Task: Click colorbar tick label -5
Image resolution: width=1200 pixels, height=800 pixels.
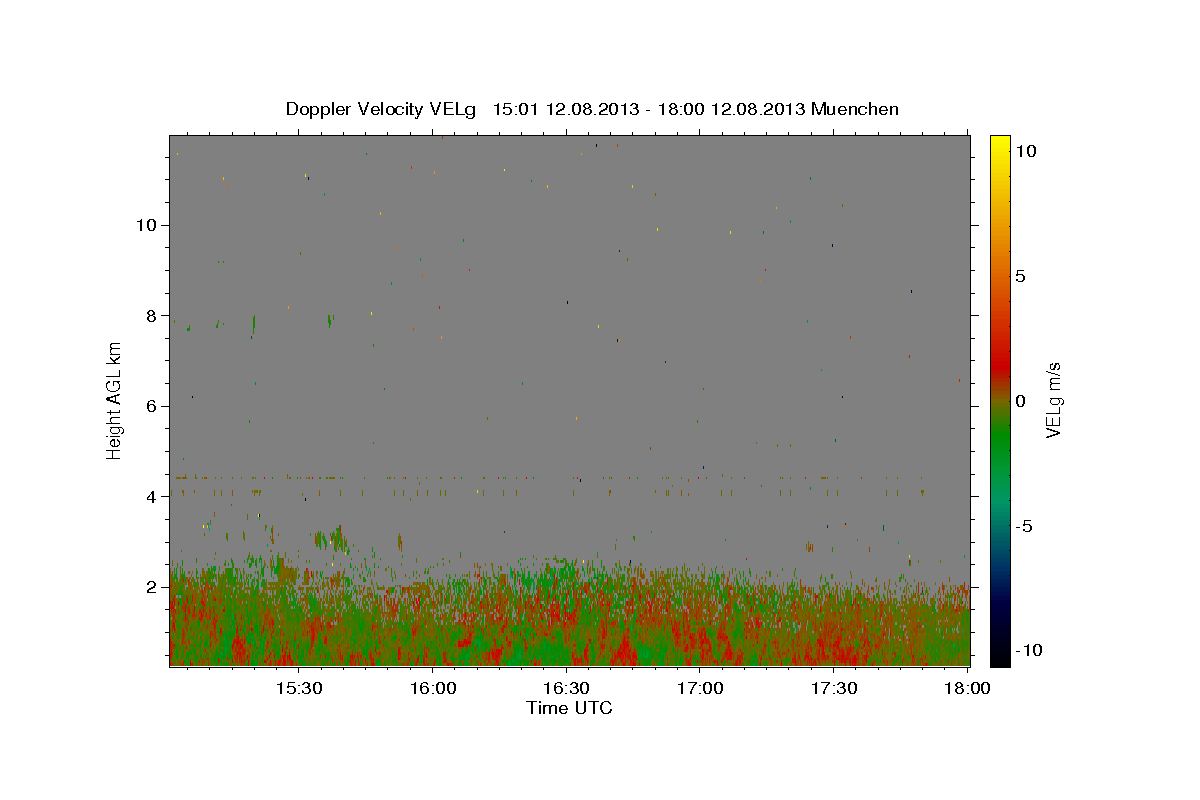Action: coord(1023,526)
